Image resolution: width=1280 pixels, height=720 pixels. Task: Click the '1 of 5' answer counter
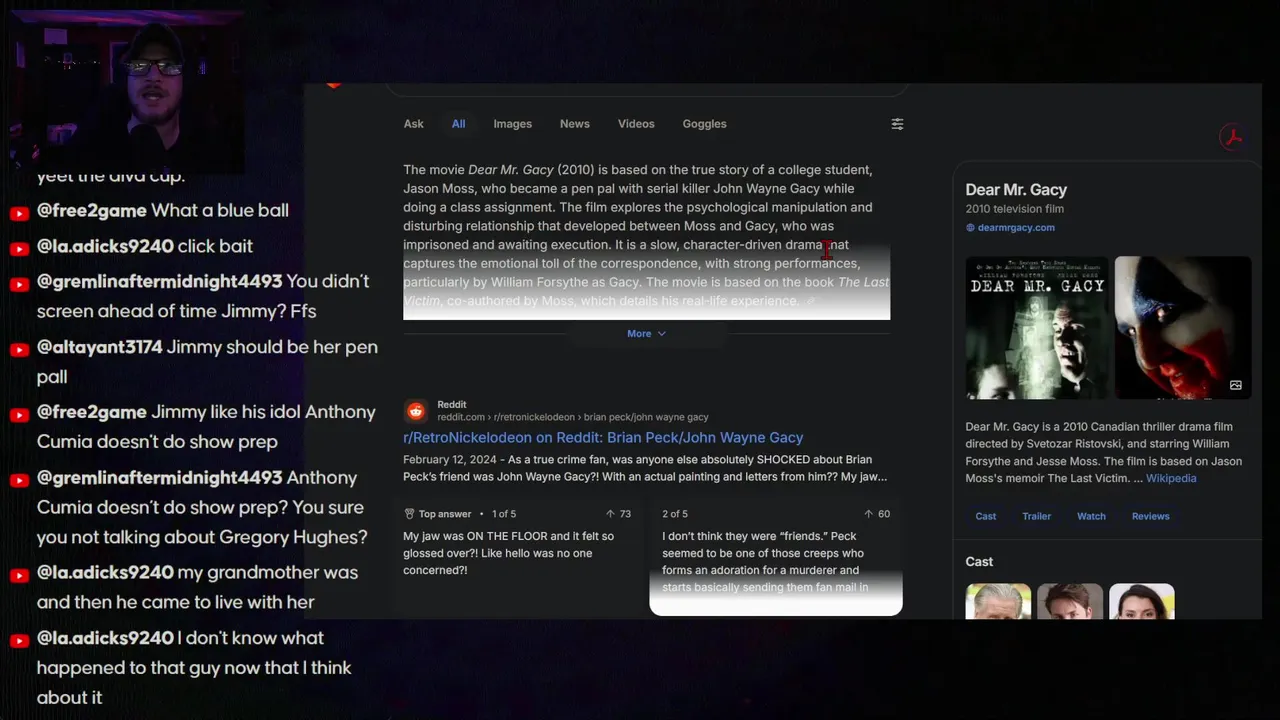[x=504, y=514]
